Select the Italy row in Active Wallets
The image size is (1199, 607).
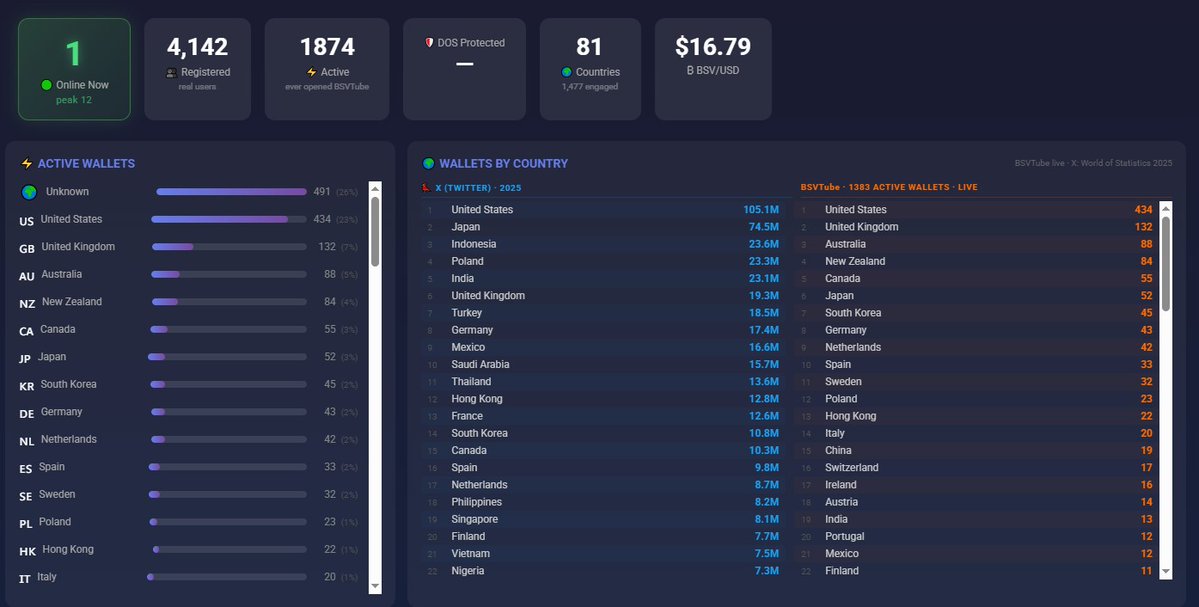pos(188,577)
